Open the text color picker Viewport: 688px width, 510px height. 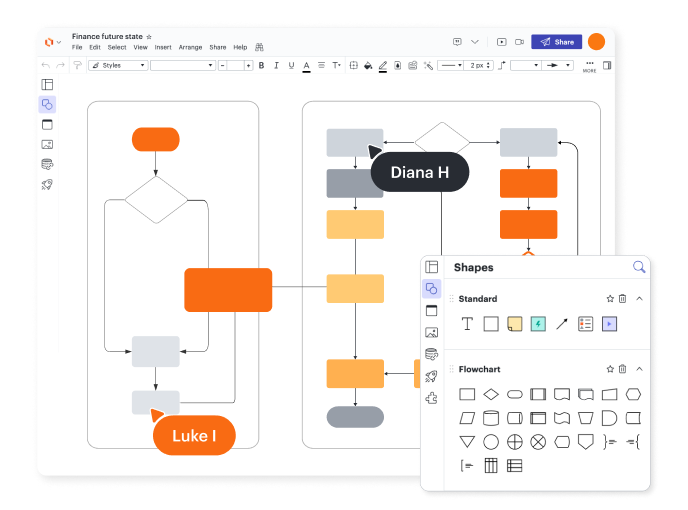(x=306, y=65)
